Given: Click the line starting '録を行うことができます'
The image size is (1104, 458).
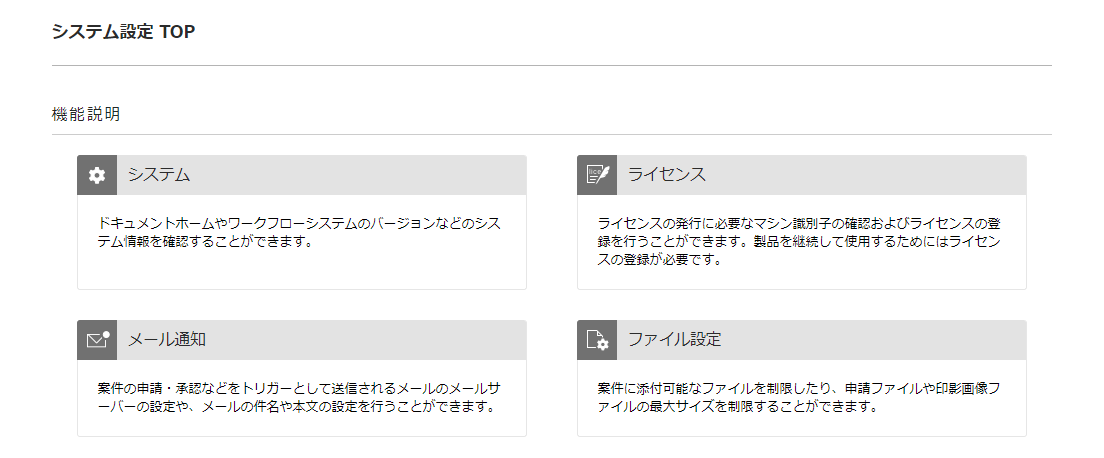Looking at the screenshot, I should tap(799, 242).
